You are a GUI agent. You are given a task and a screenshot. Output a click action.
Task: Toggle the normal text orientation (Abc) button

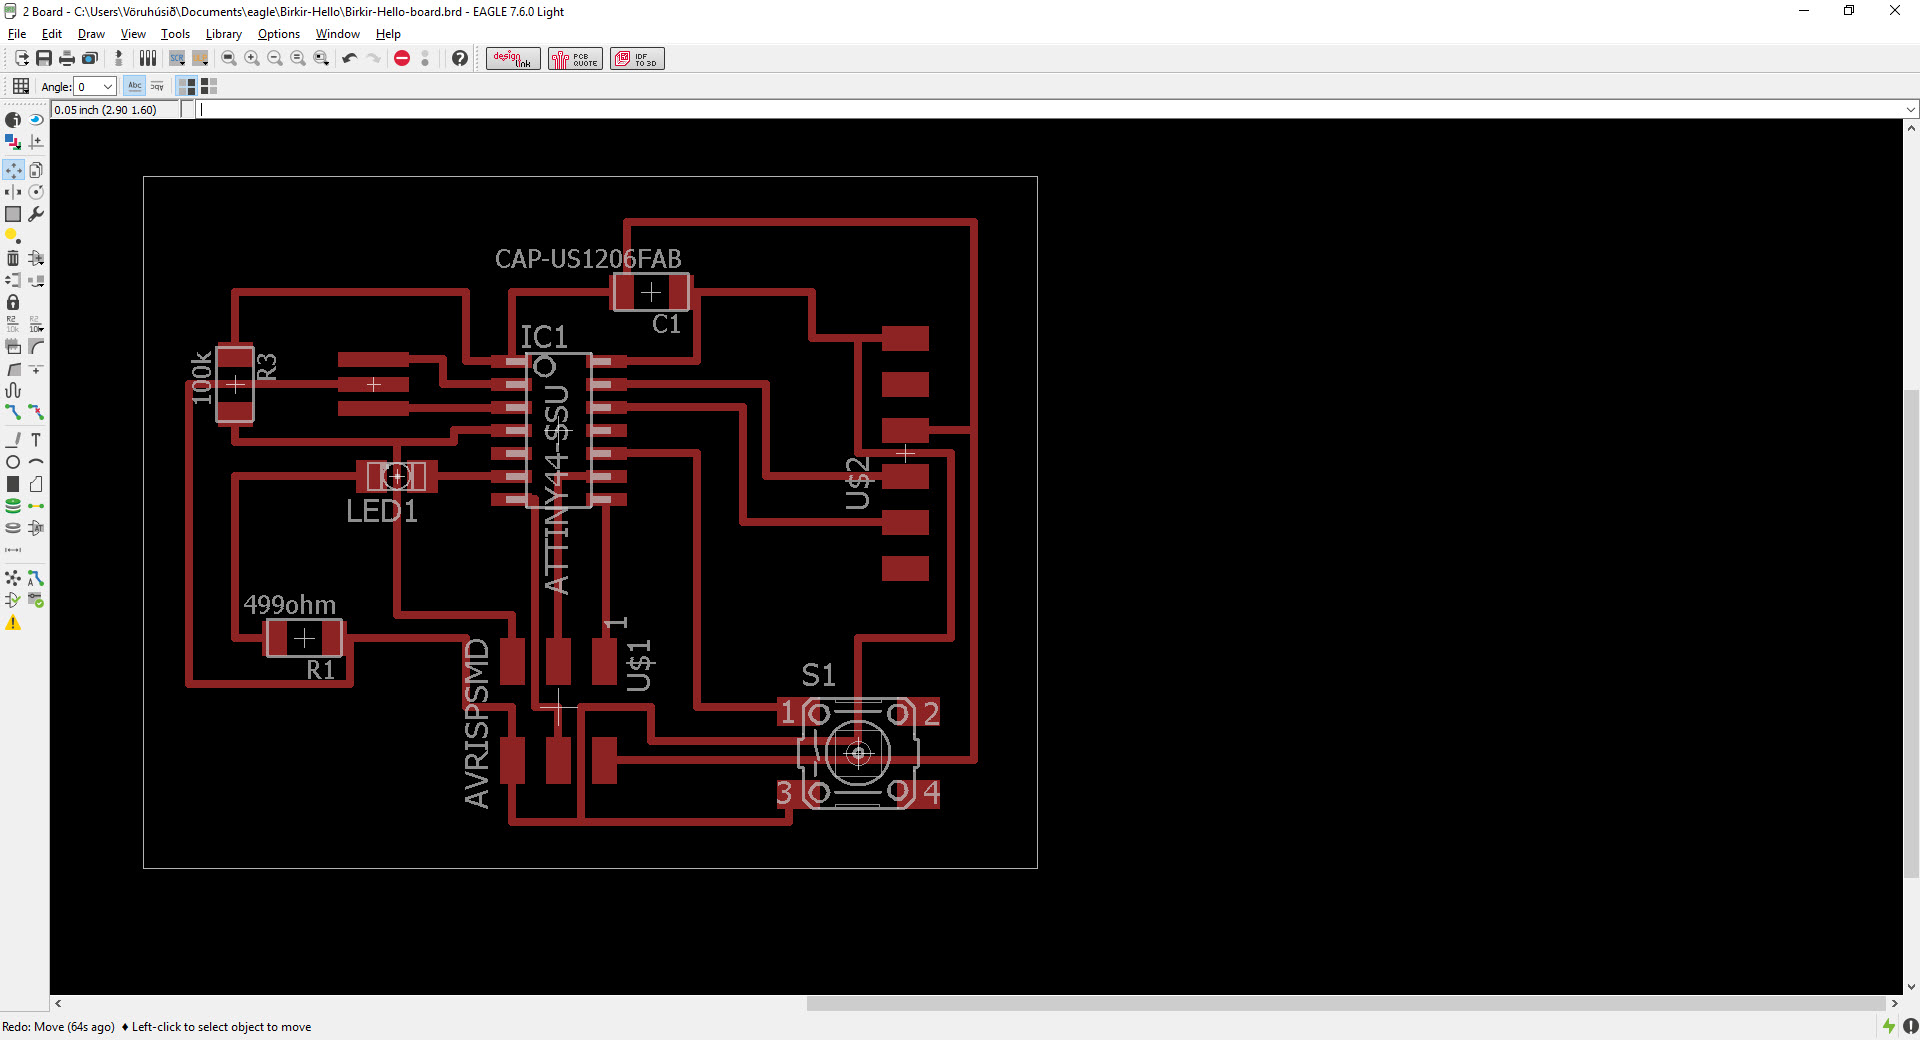pyautogui.click(x=135, y=86)
